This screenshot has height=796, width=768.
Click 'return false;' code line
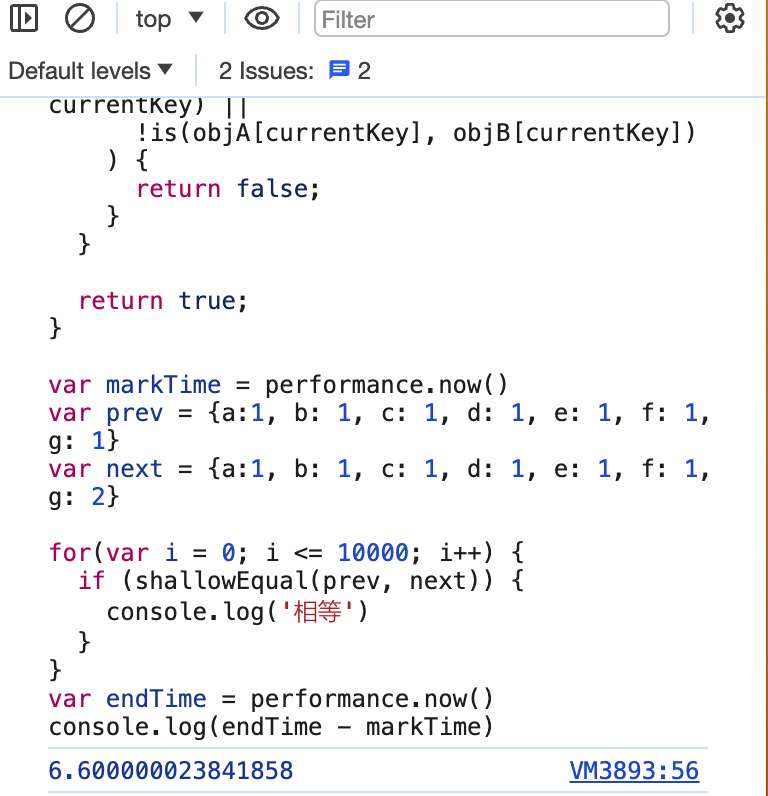(227, 189)
